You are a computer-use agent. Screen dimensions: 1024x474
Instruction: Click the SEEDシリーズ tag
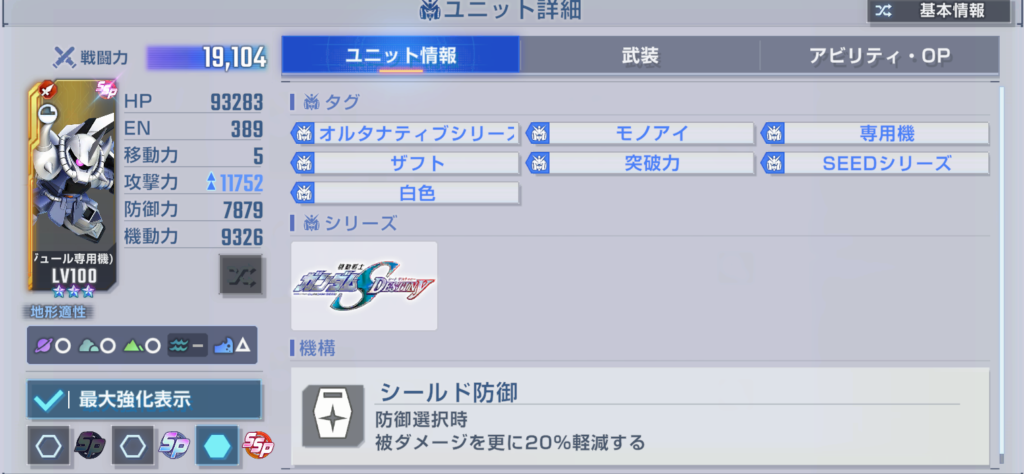point(875,164)
